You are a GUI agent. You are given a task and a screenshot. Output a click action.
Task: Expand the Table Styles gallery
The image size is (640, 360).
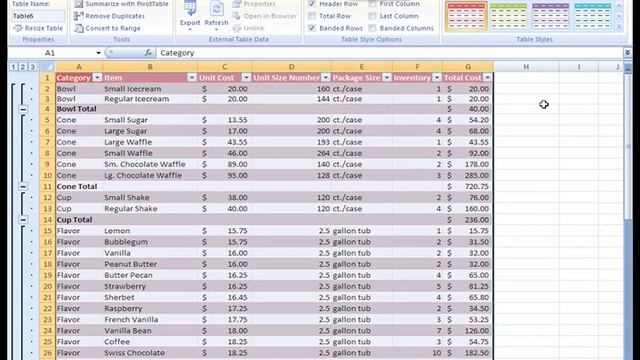619,27
